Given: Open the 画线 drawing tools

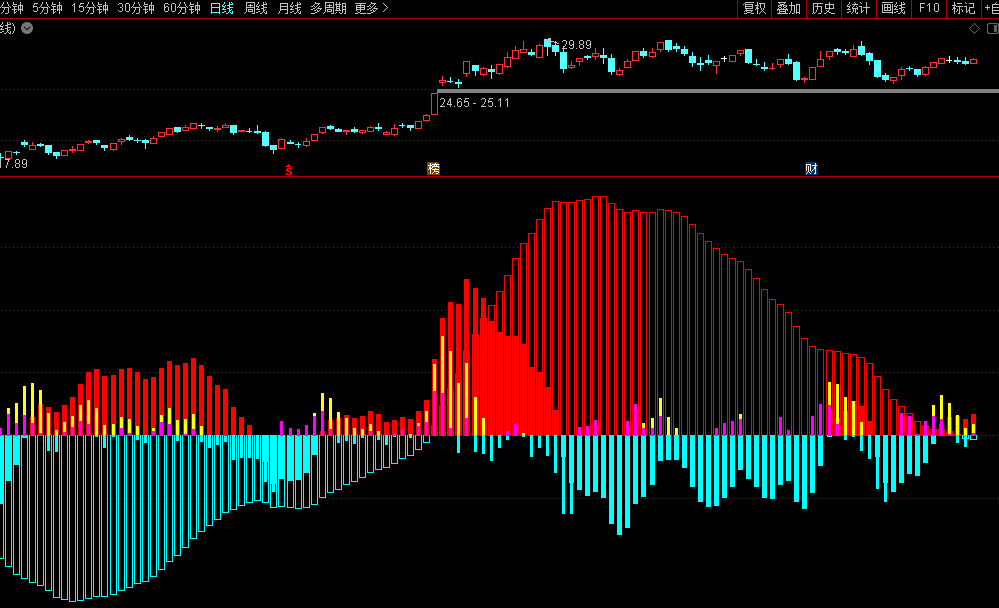Looking at the screenshot, I should pyautogui.click(x=893, y=9).
